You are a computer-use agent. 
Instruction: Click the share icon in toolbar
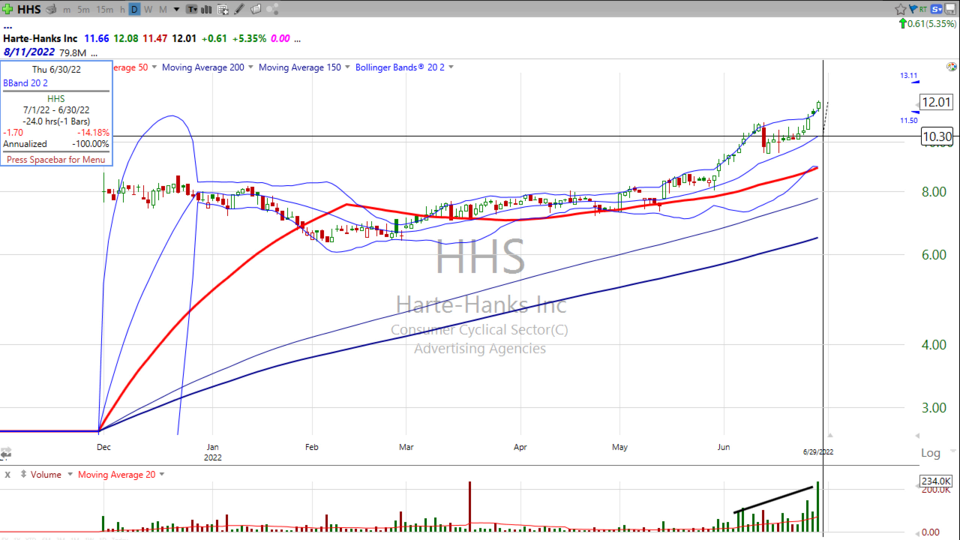tap(272, 9)
